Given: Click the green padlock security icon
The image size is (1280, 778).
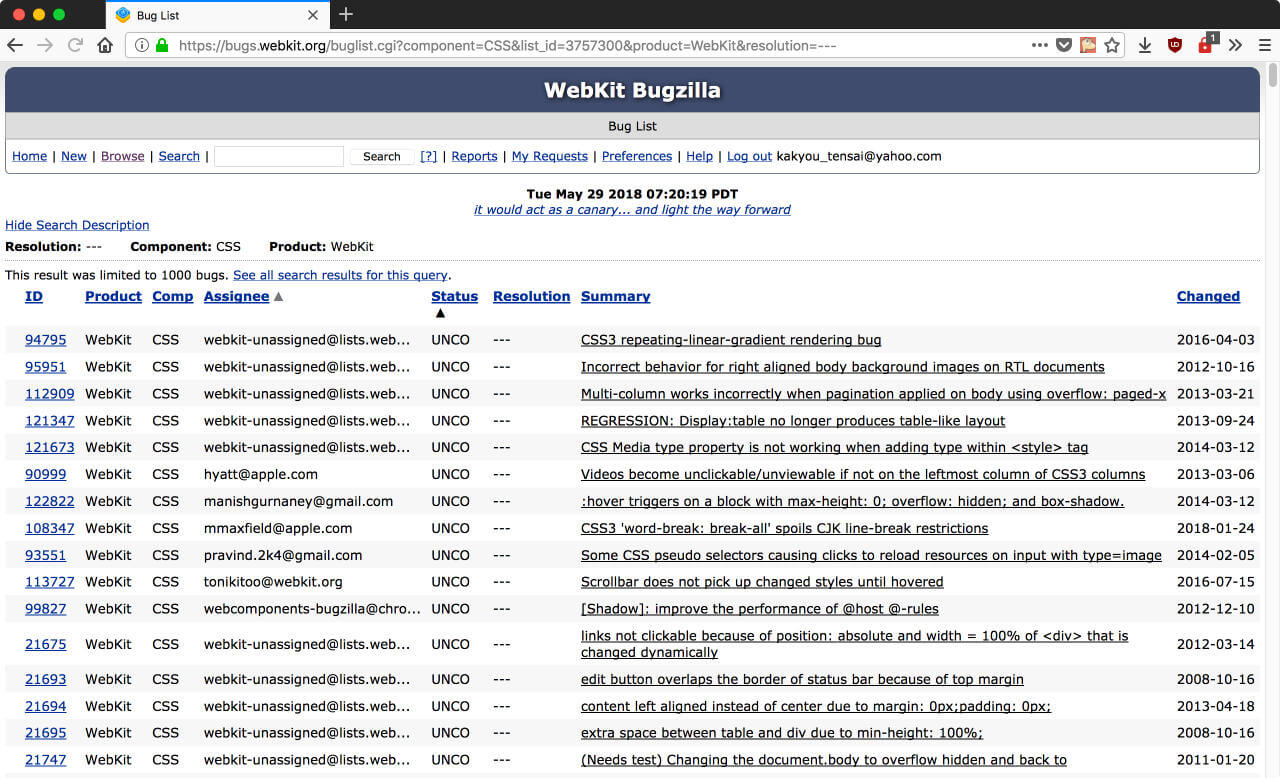Looking at the screenshot, I should (x=160, y=45).
